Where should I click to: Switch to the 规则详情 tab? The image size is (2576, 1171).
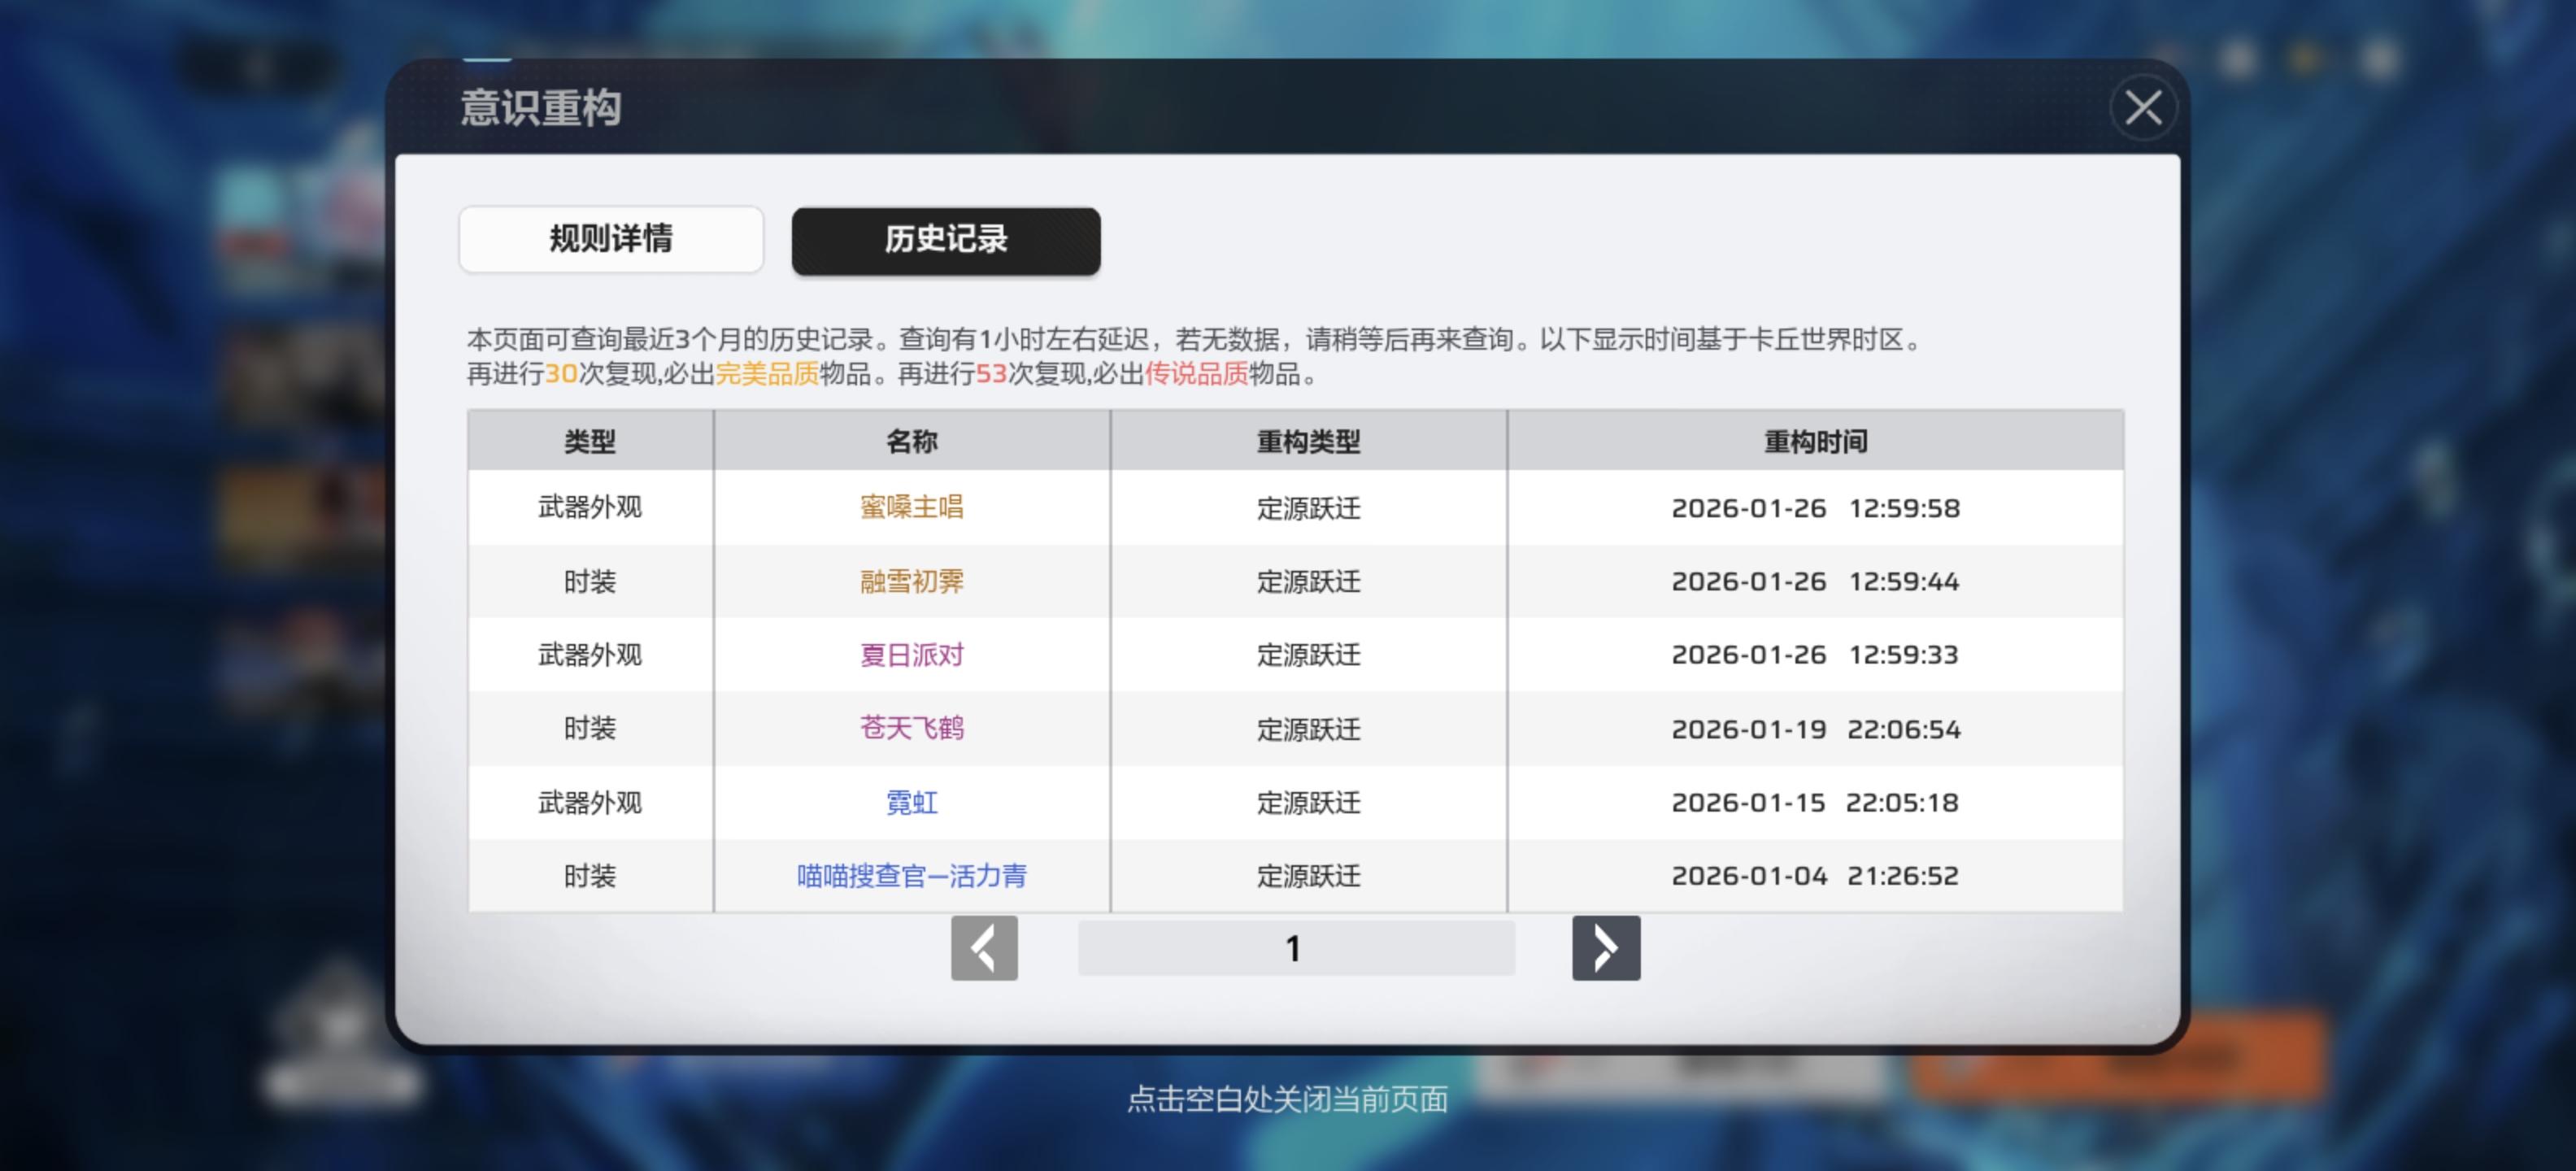point(611,239)
